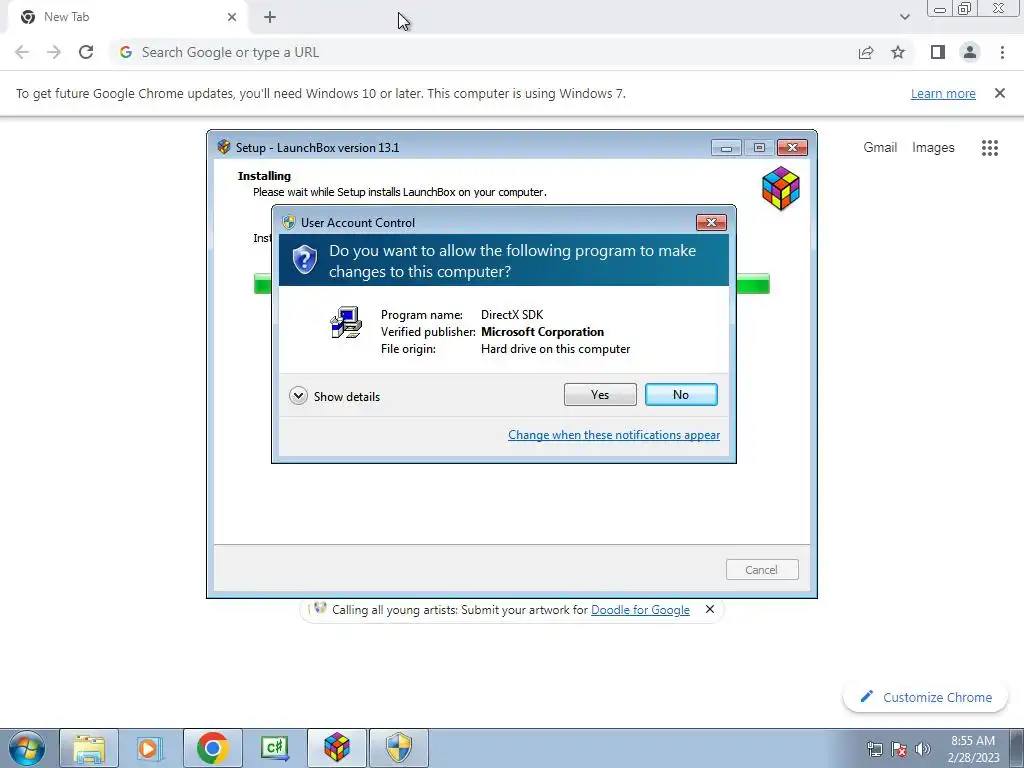Open the Learn more link in Chrome infobar
1024x768 pixels.
coord(943,93)
